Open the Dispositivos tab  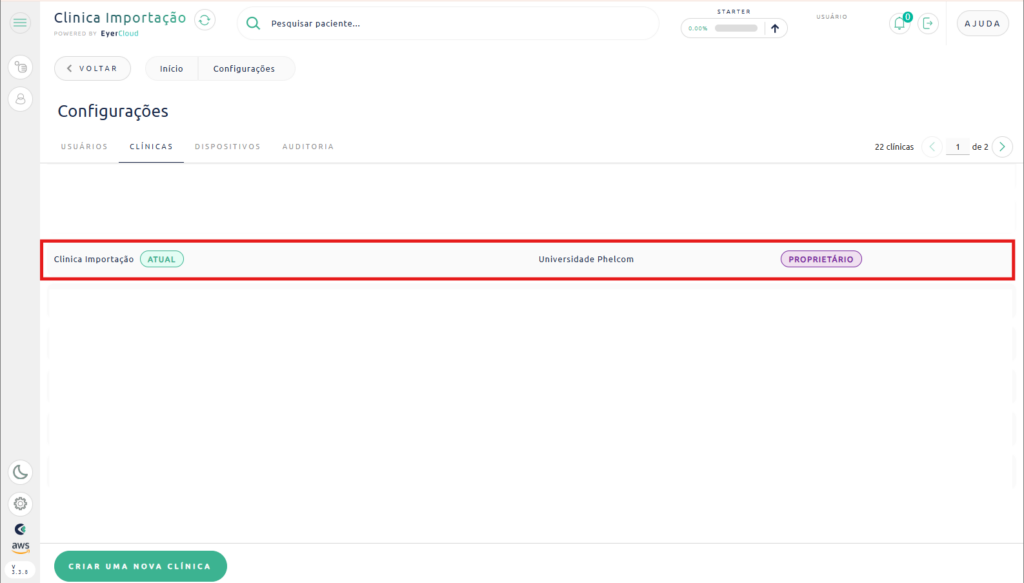pos(227,147)
